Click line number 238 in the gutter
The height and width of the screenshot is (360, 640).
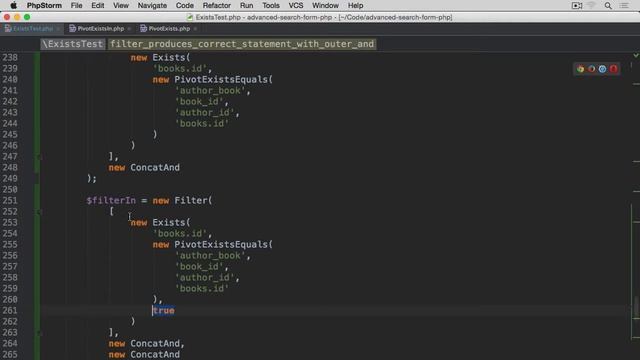tap(10, 58)
